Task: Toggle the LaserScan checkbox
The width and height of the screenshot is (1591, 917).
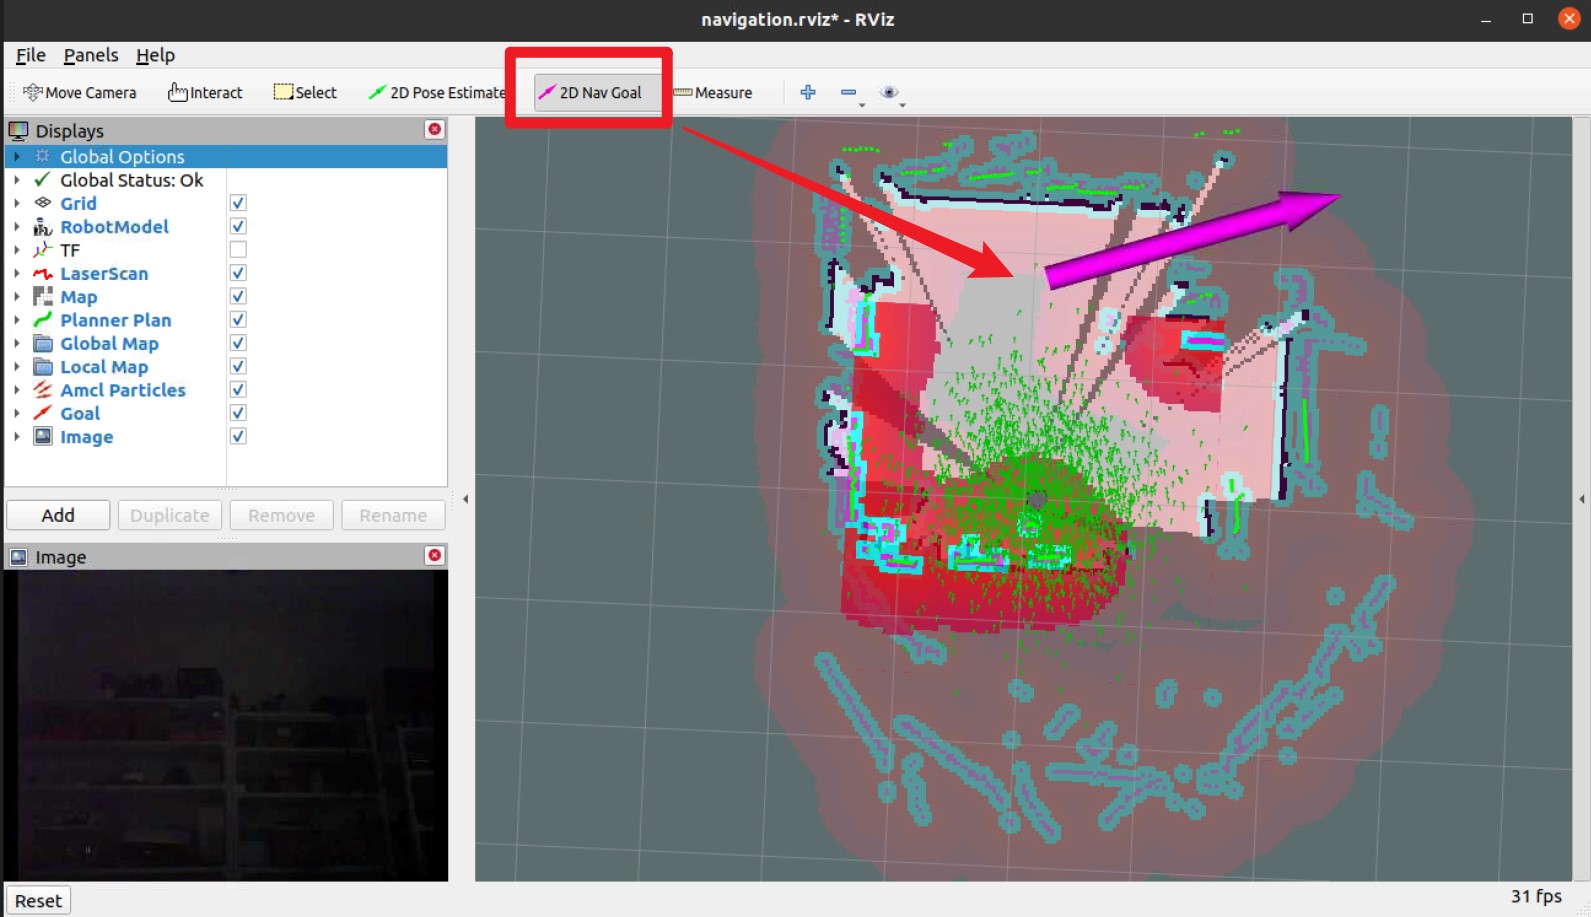Action: (x=238, y=272)
